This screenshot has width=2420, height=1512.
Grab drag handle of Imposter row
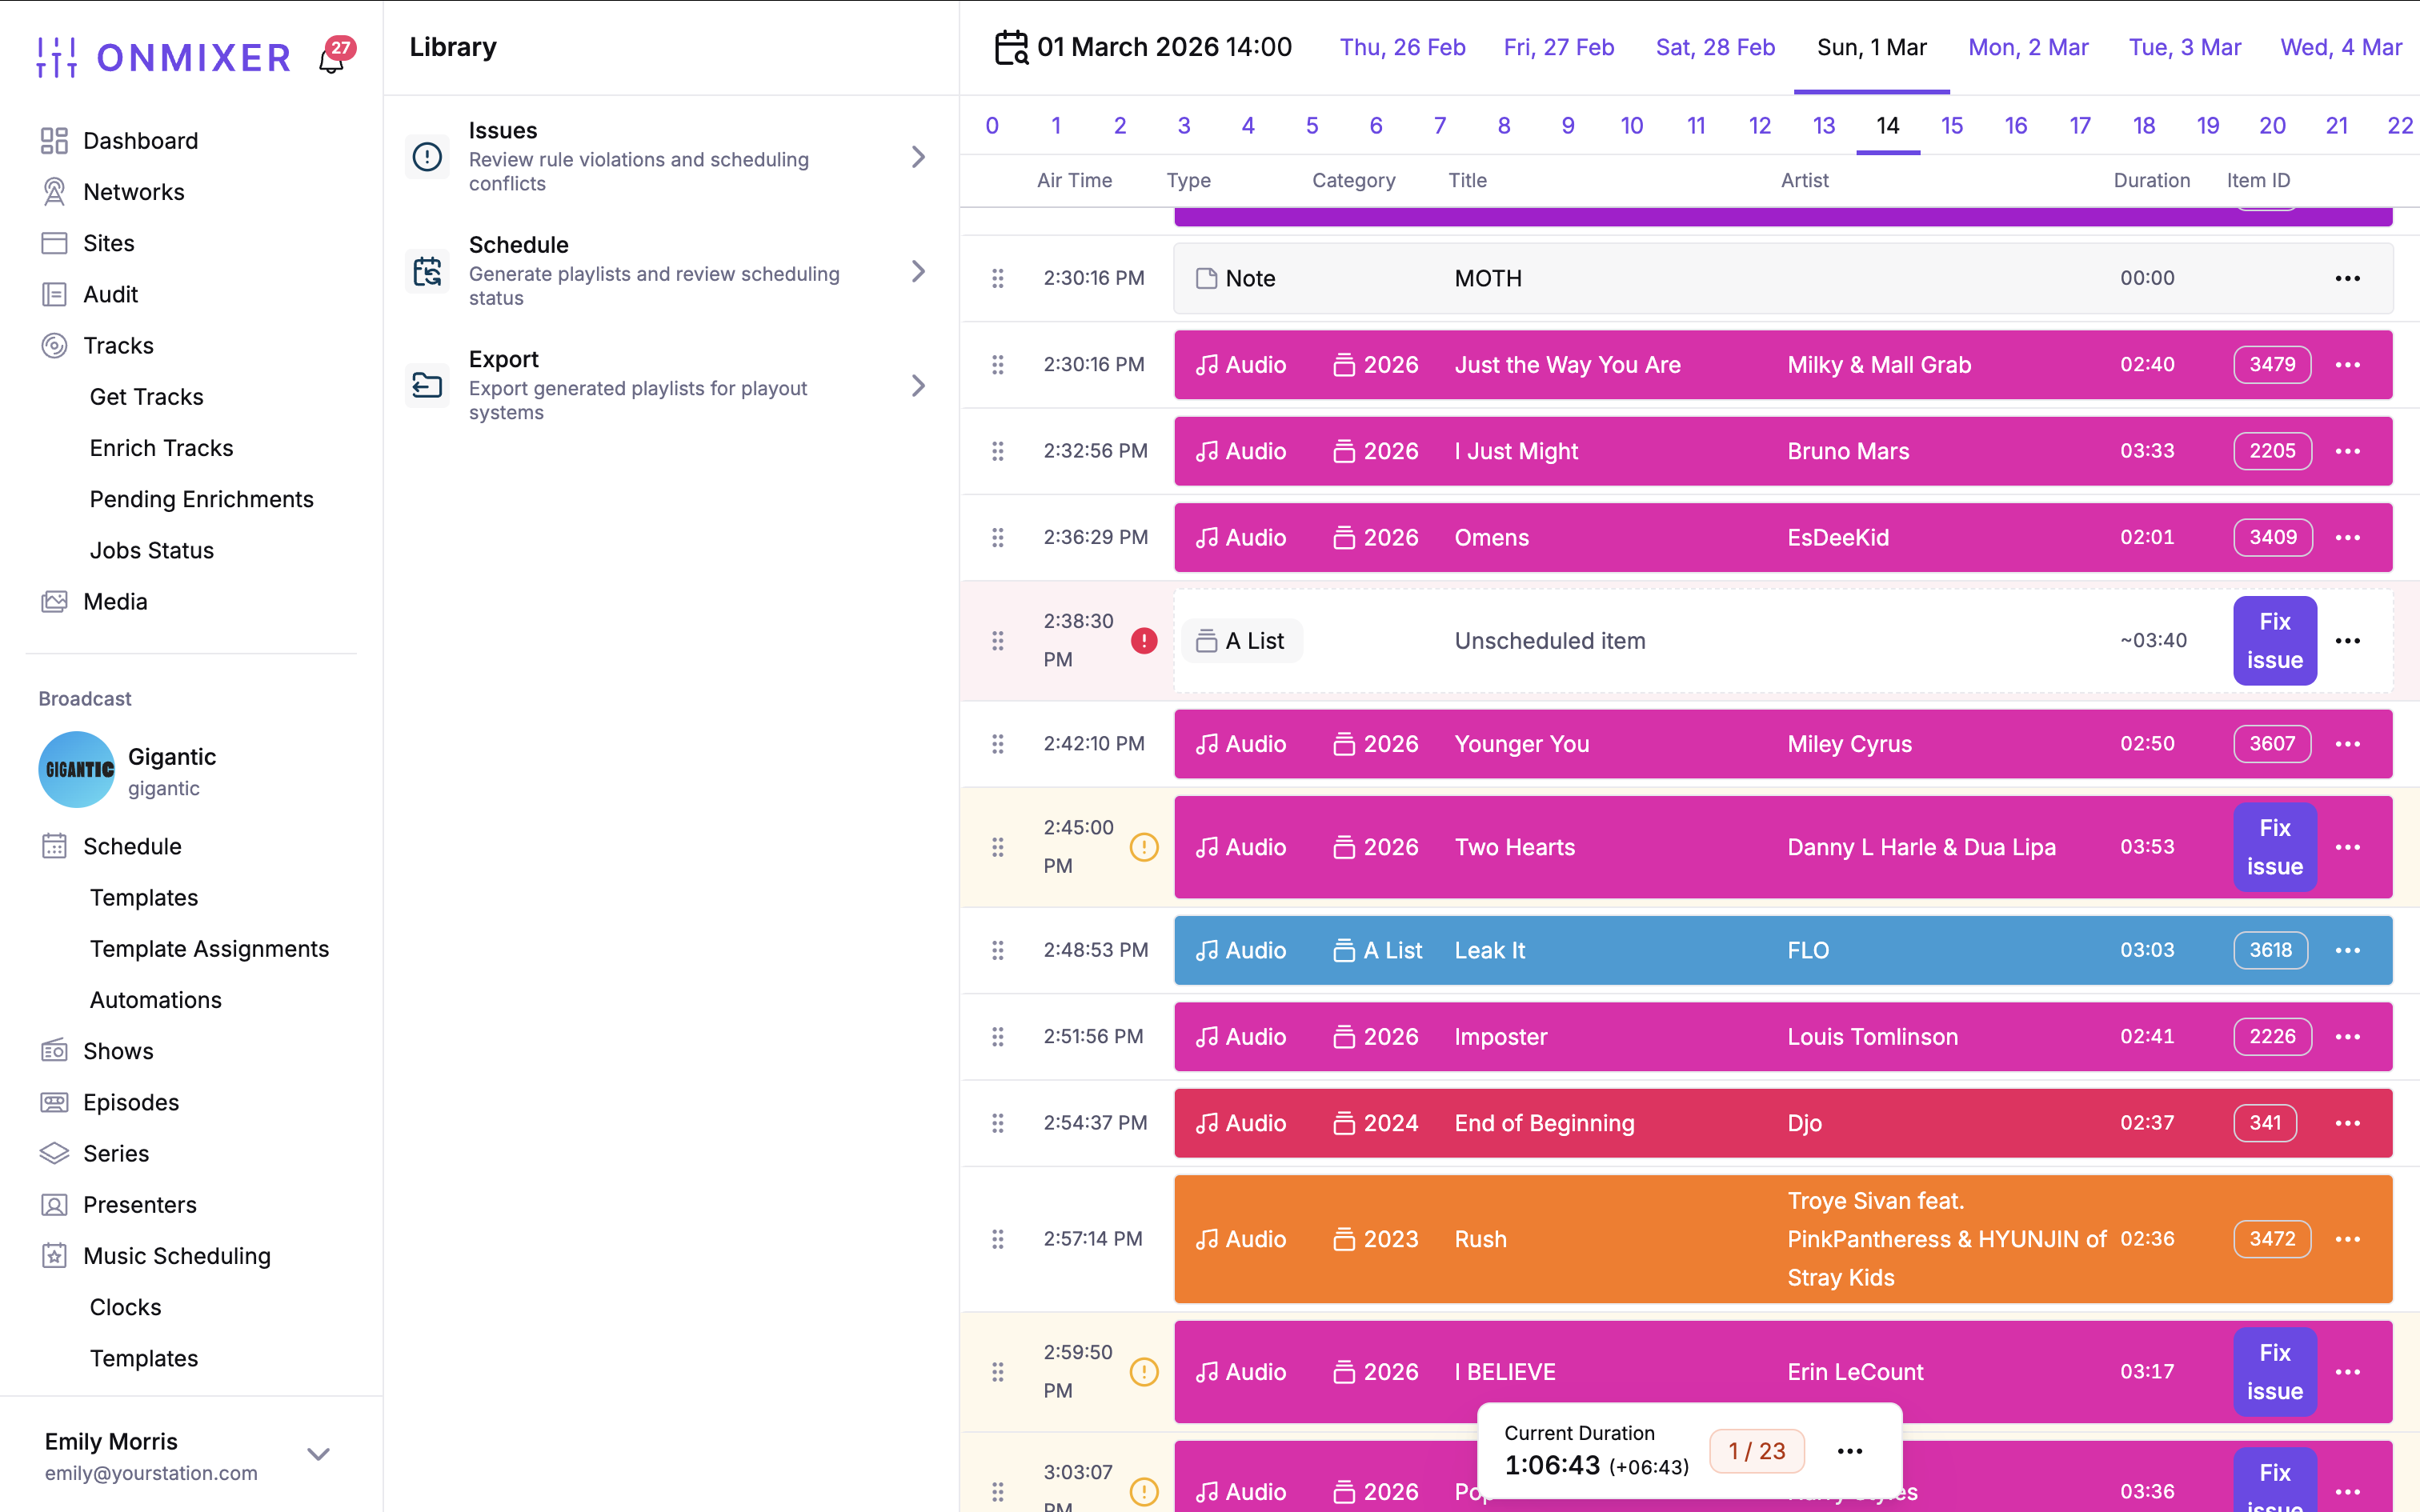coord(997,1037)
